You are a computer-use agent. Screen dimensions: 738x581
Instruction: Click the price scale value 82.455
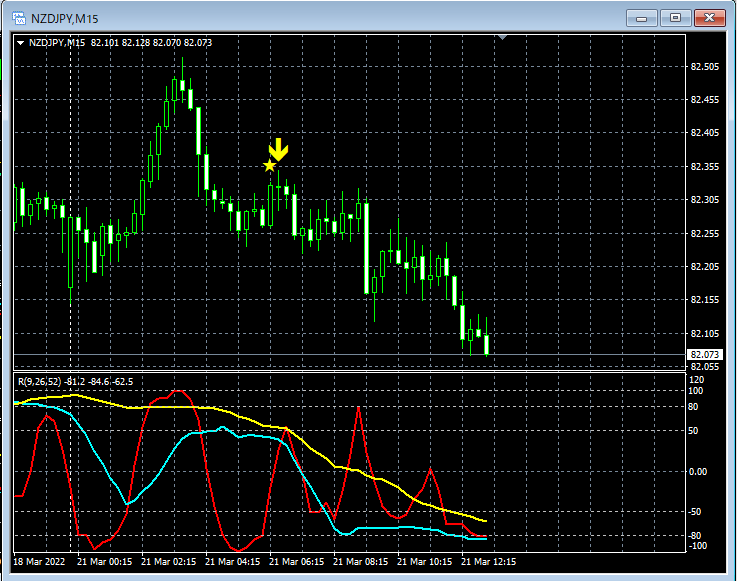coord(705,100)
